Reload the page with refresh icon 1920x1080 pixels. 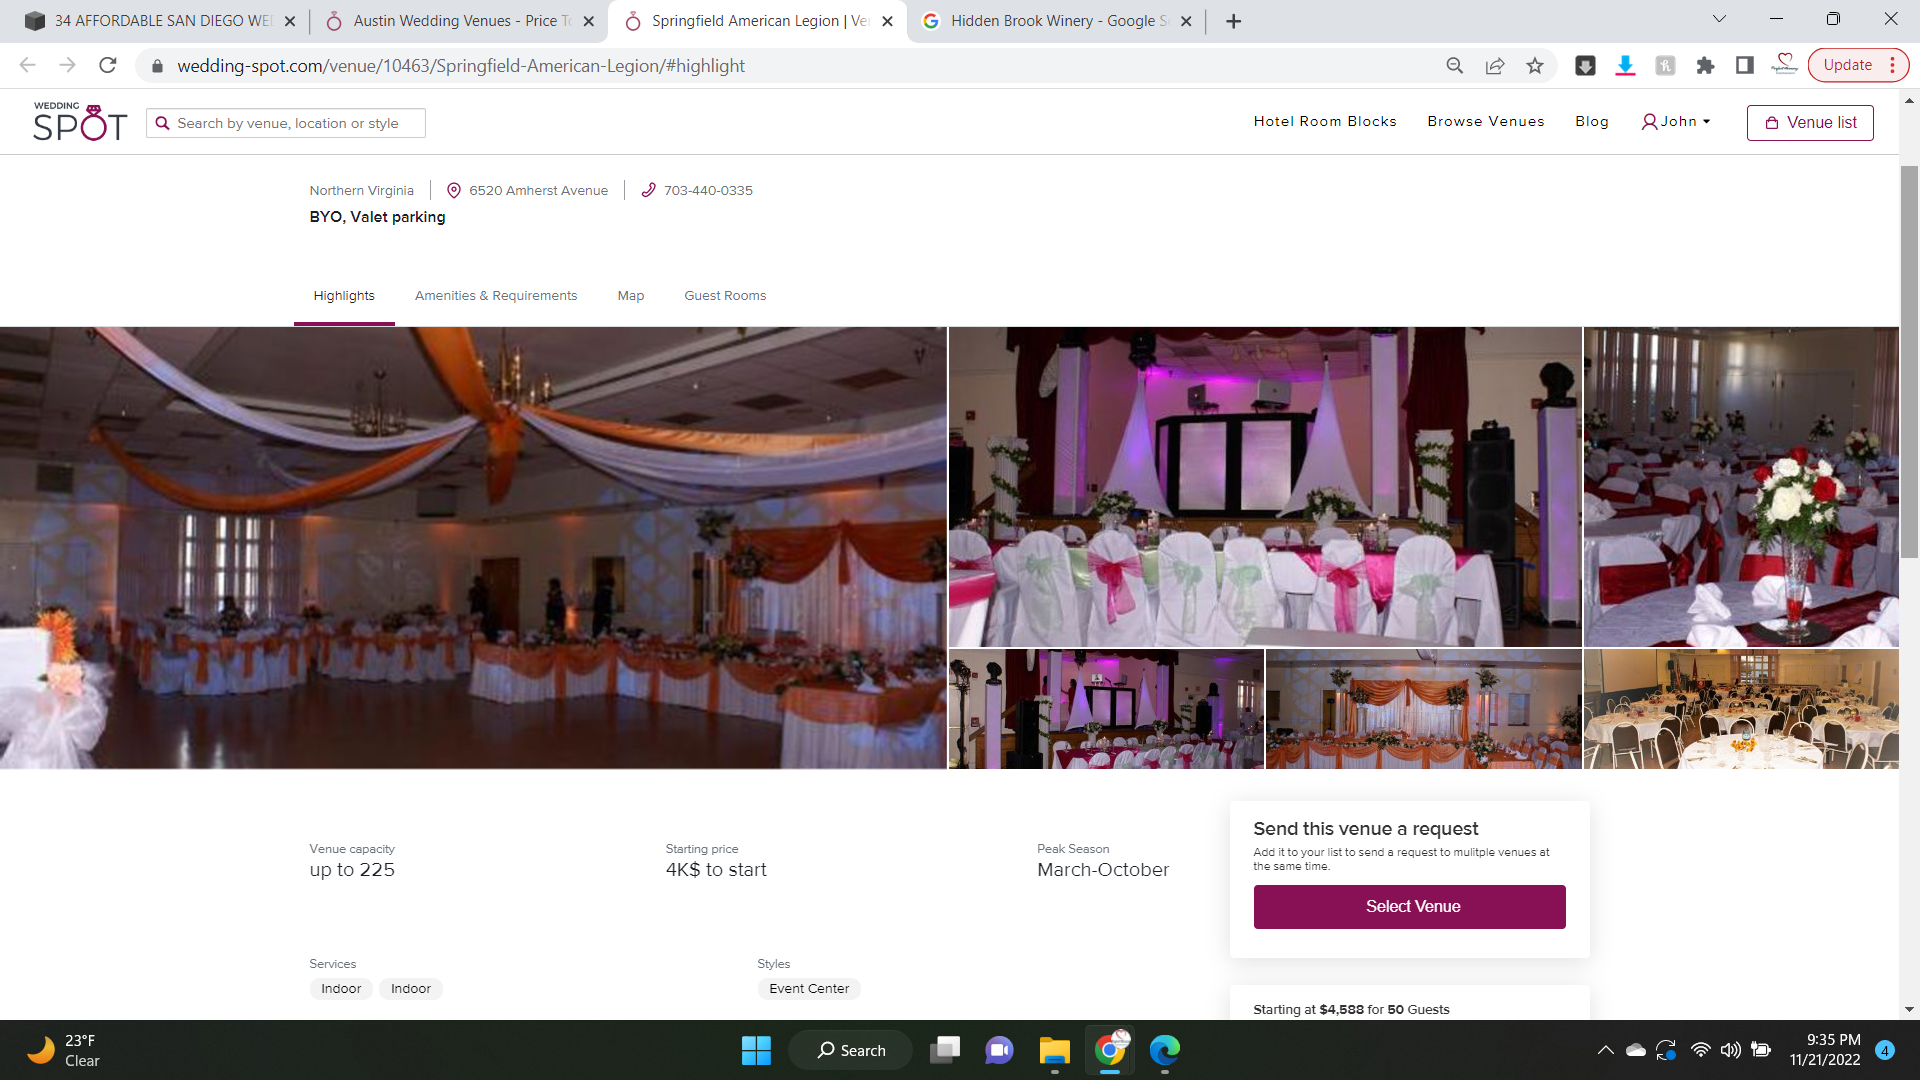(x=108, y=66)
